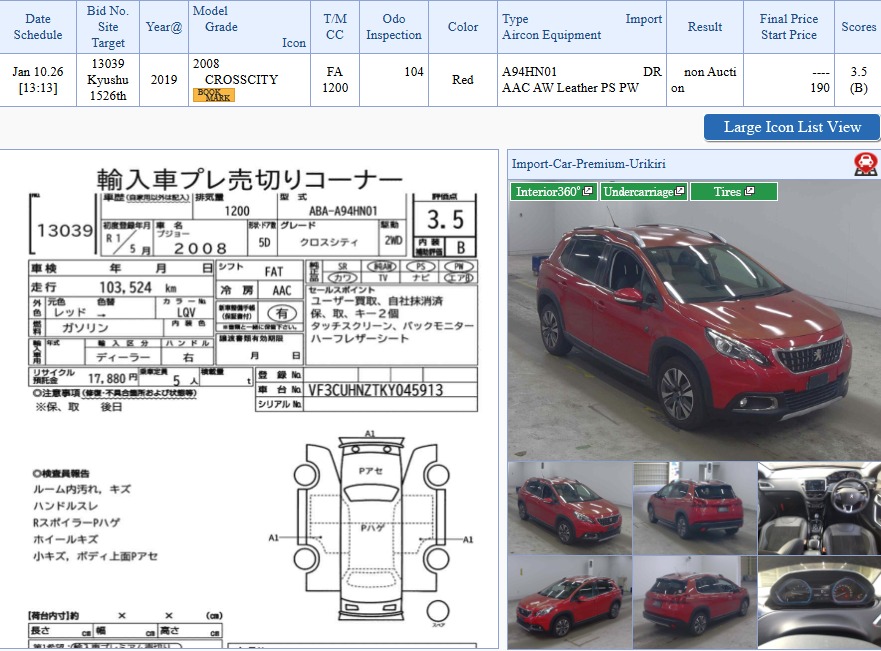Sort by Date Schedule column header

(38, 27)
